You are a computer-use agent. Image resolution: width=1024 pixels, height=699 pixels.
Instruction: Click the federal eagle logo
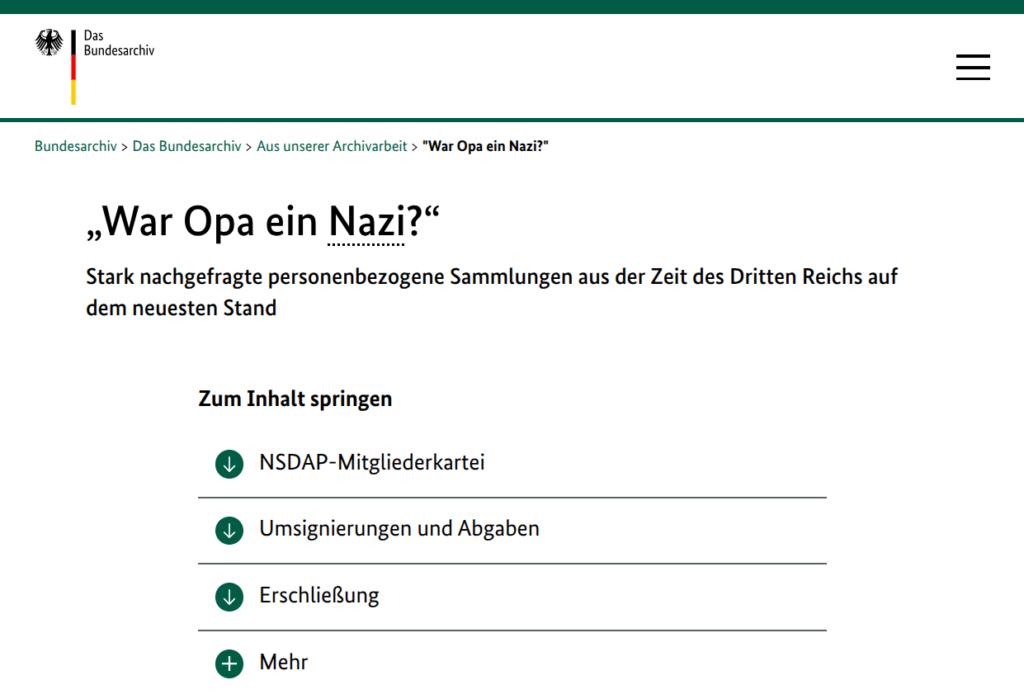49,42
